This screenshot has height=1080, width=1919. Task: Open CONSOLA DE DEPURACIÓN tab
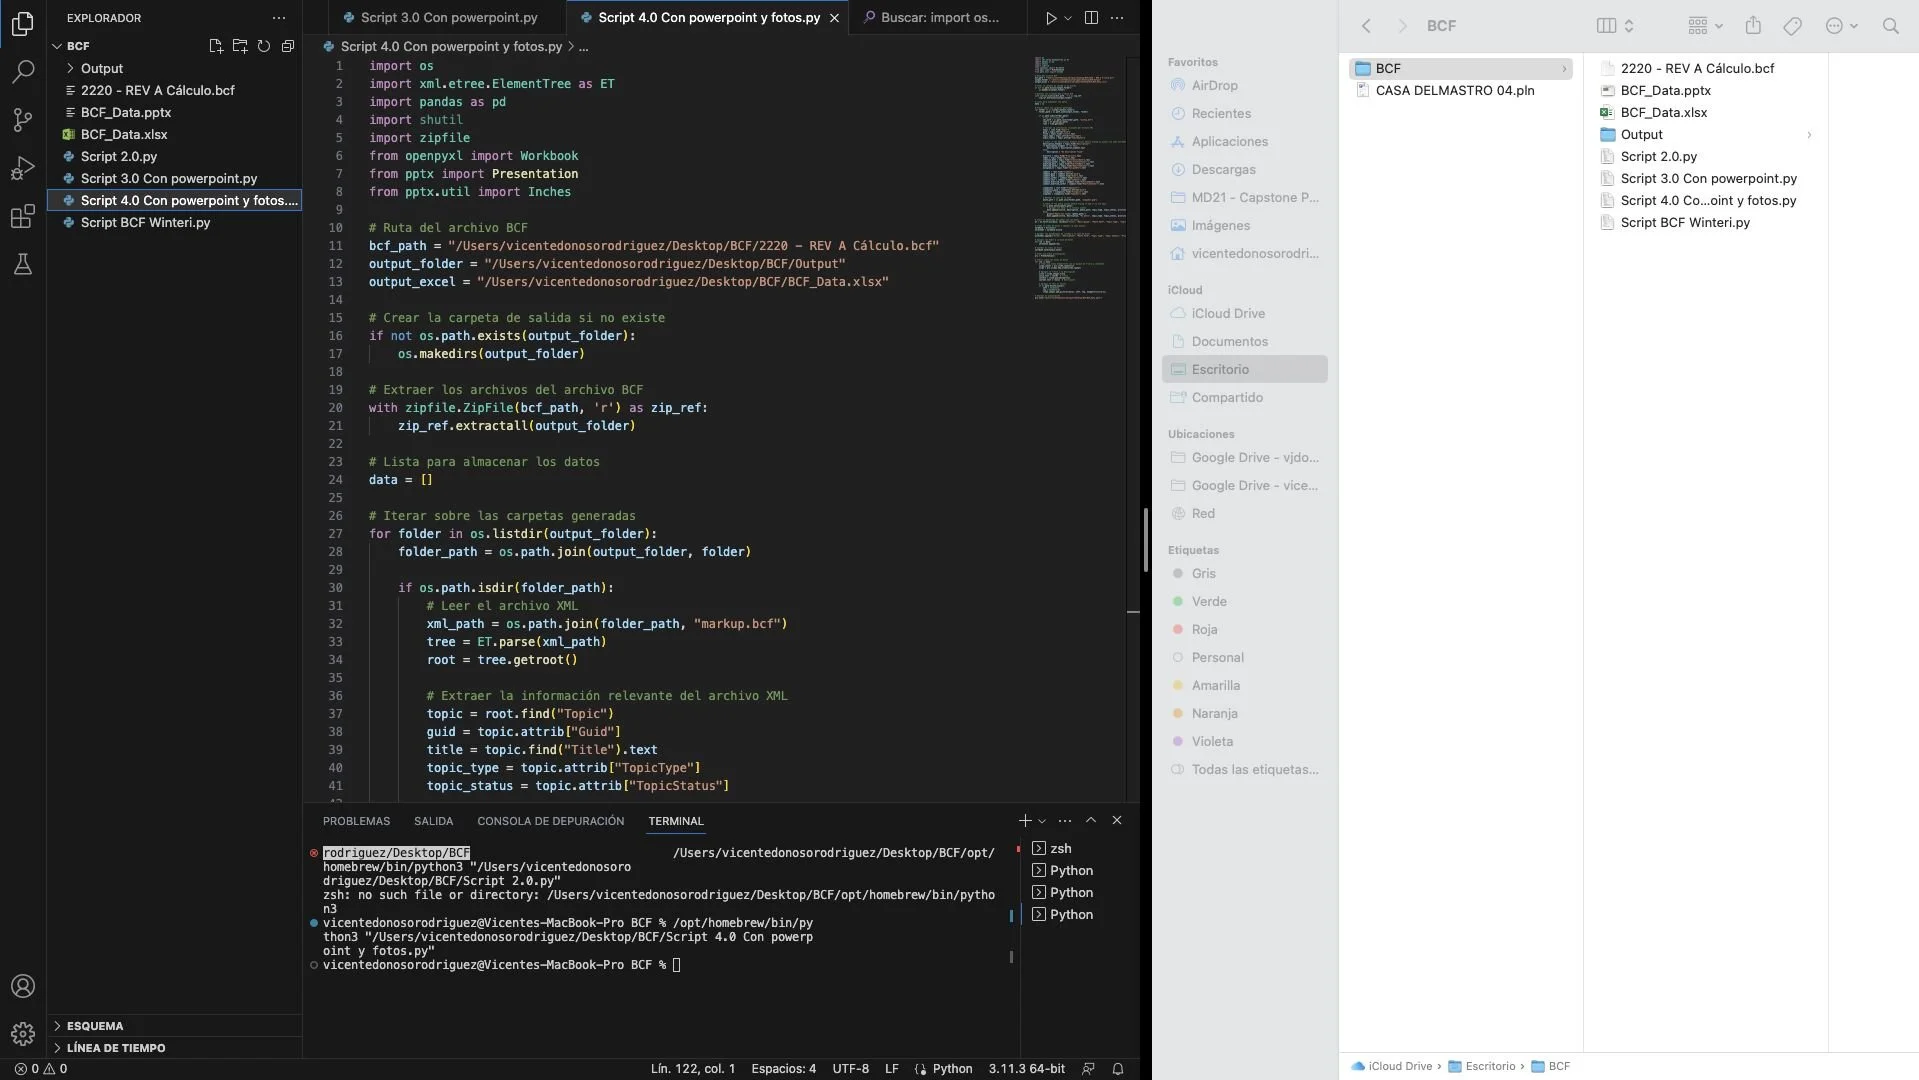(550, 821)
